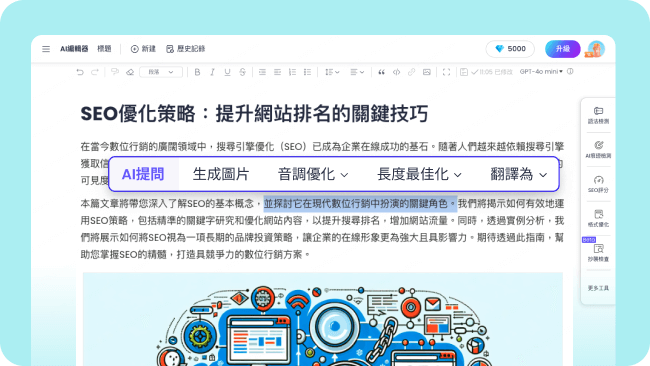Open the GPT-4o mini model dropdown
650x366 pixels.
[x=541, y=72]
